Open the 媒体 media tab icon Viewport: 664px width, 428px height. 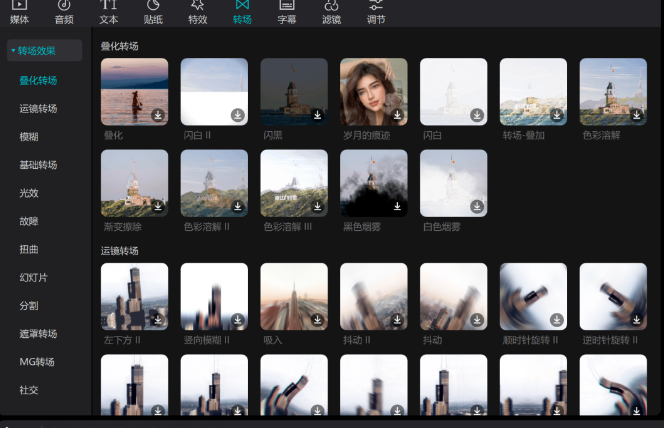[19, 6]
